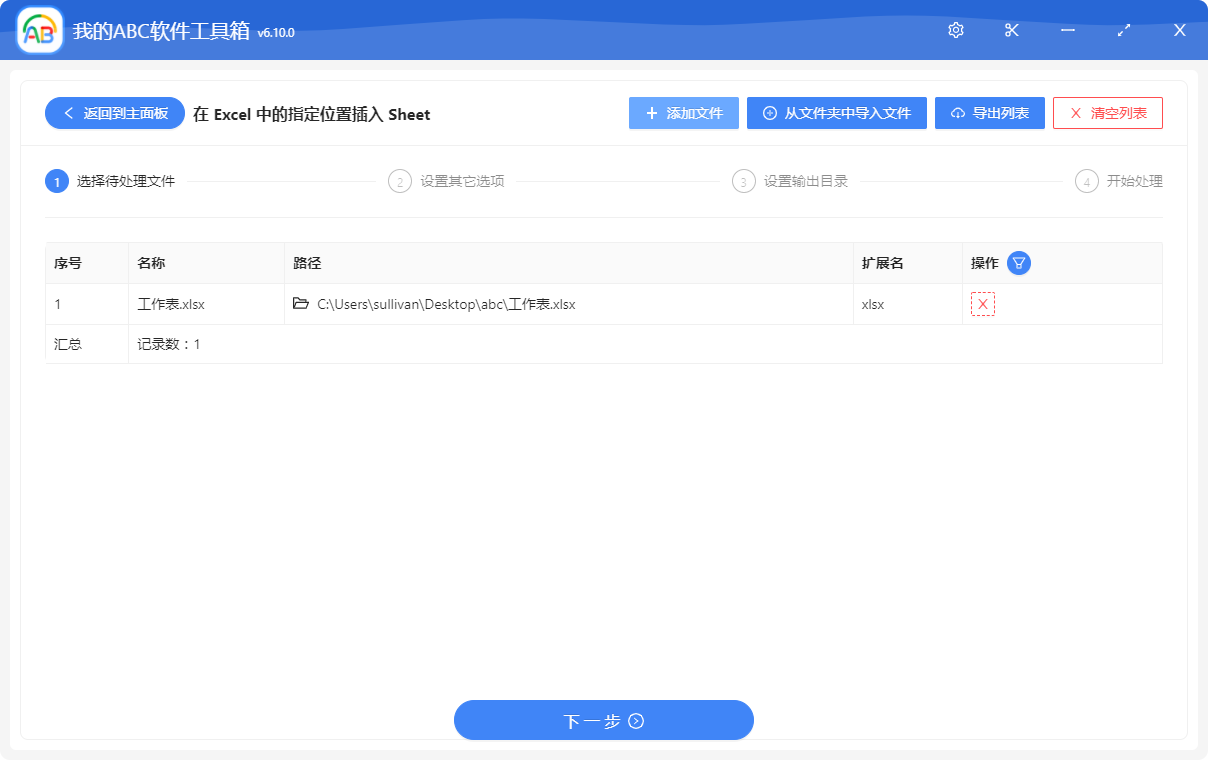1208x760 pixels.
Task: Open settings via the gear icon
Action: (x=956, y=30)
